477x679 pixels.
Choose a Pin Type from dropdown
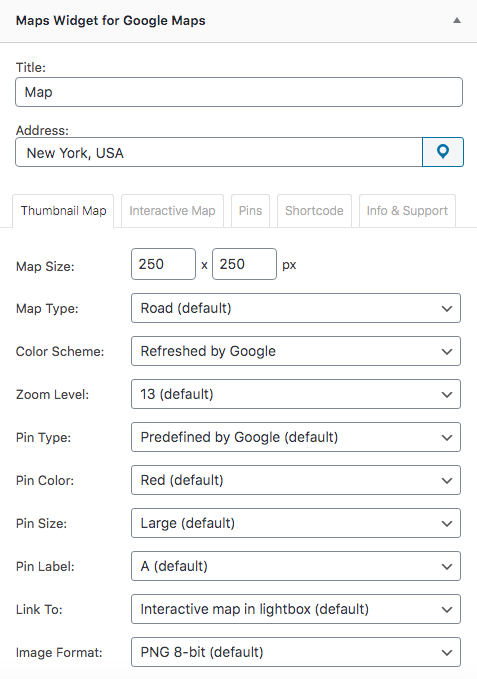coord(296,437)
